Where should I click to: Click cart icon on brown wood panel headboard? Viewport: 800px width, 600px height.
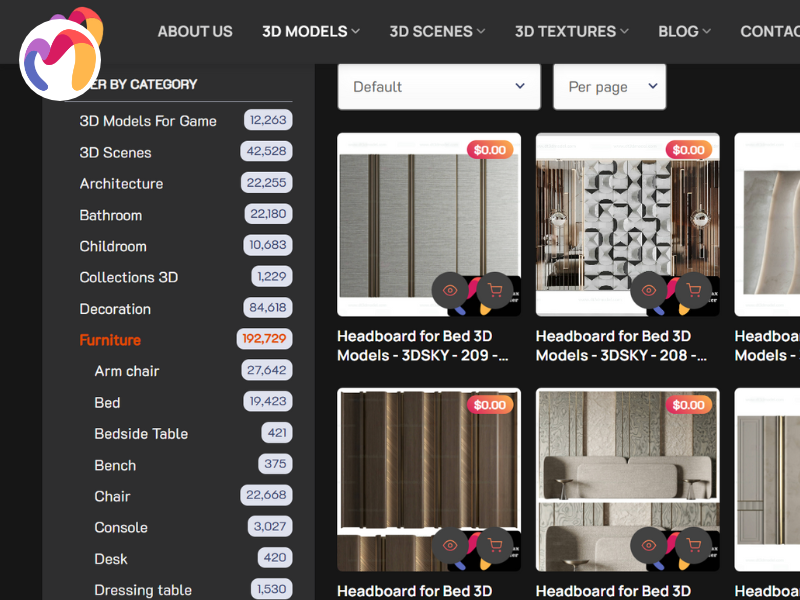point(493,546)
